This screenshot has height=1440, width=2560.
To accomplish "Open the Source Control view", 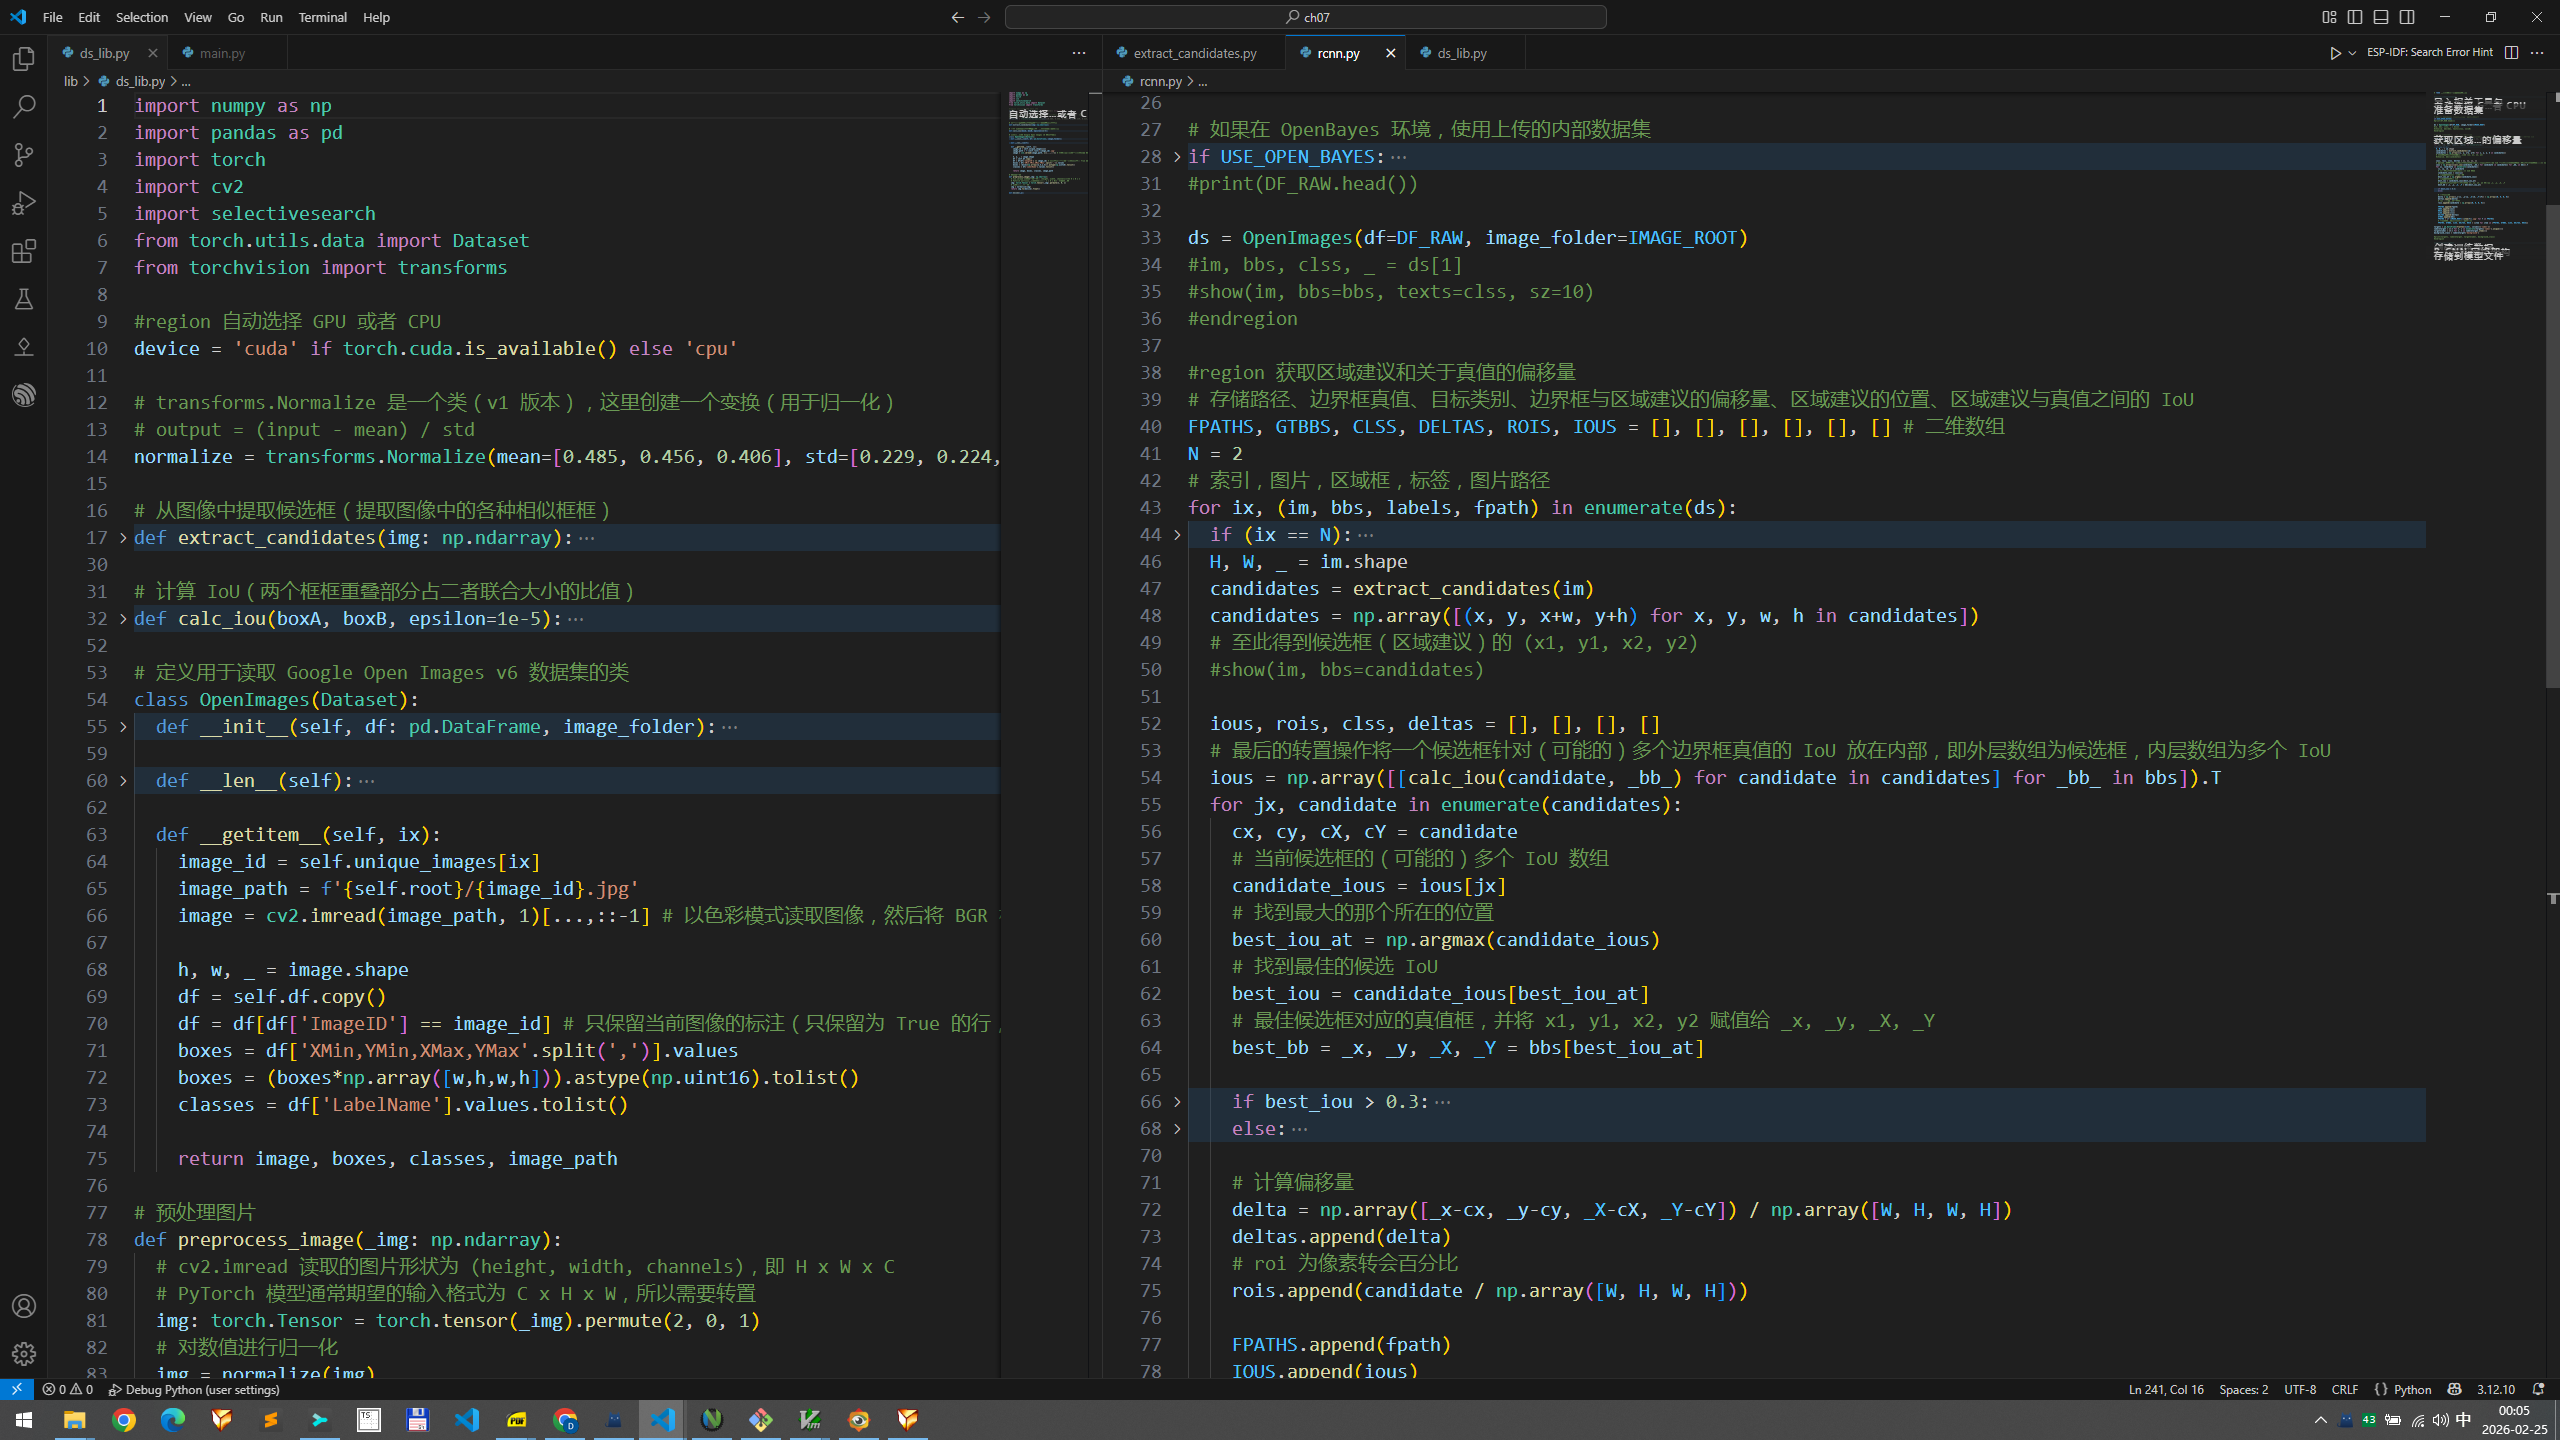I will 24,155.
